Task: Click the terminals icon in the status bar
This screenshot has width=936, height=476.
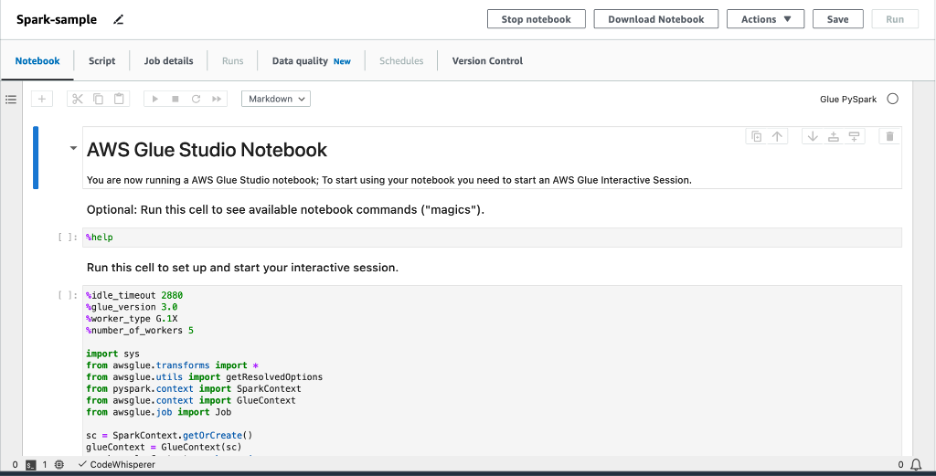Action: (31, 465)
